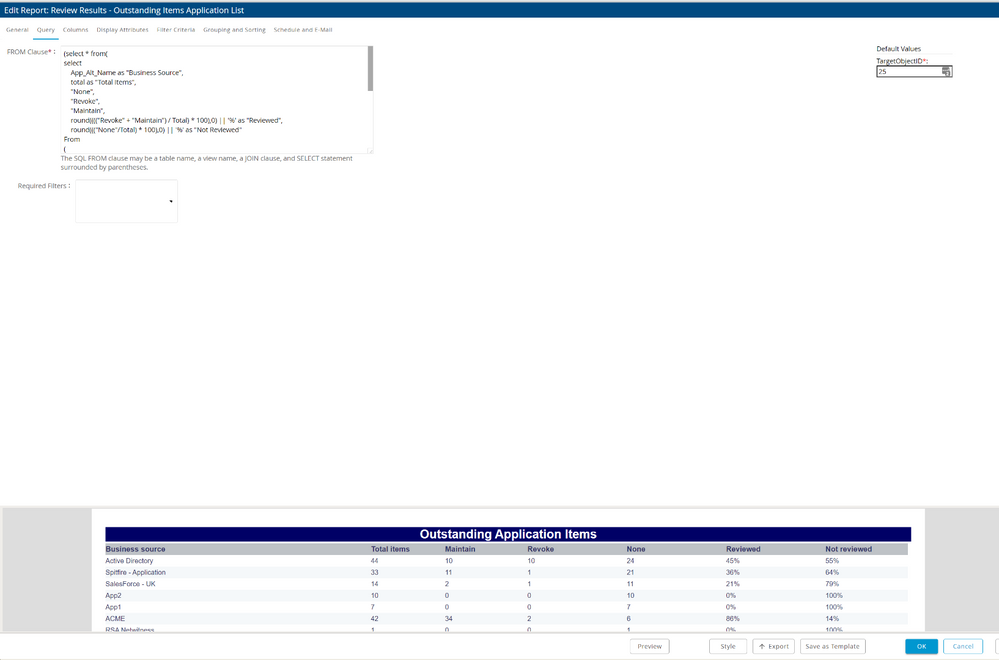The image size is (999, 660).
Task: Select the Query tab
Action: pyautogui.click(x=46, y=30)
